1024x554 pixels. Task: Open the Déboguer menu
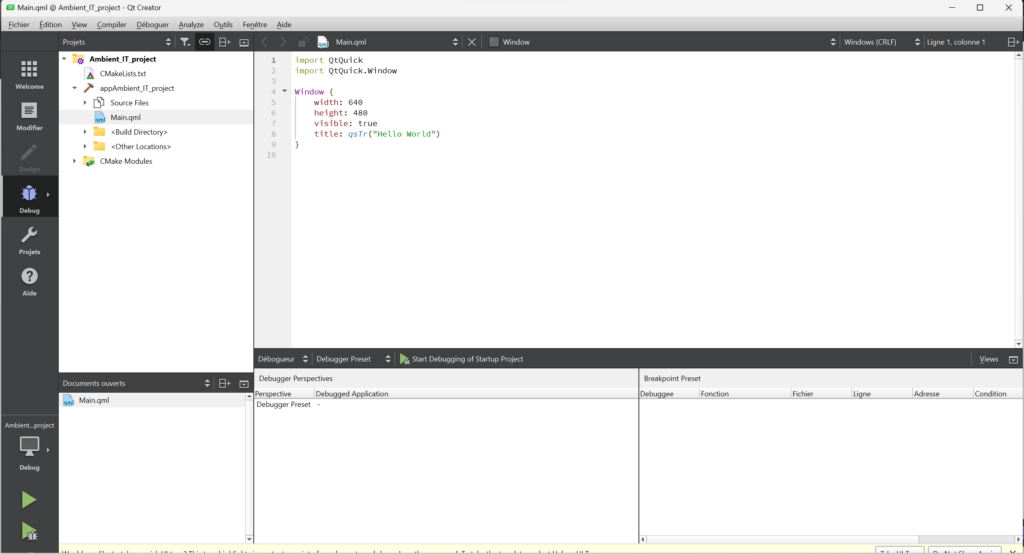click(x=152, y=24)
